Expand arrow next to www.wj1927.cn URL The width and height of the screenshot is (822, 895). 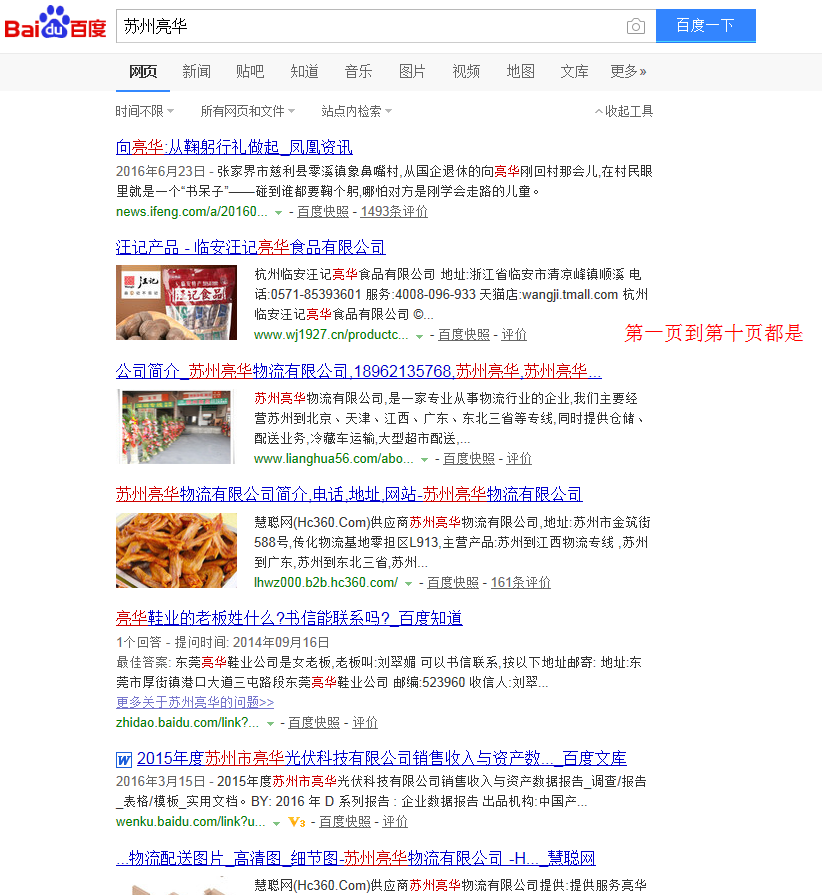pos(419,336)
